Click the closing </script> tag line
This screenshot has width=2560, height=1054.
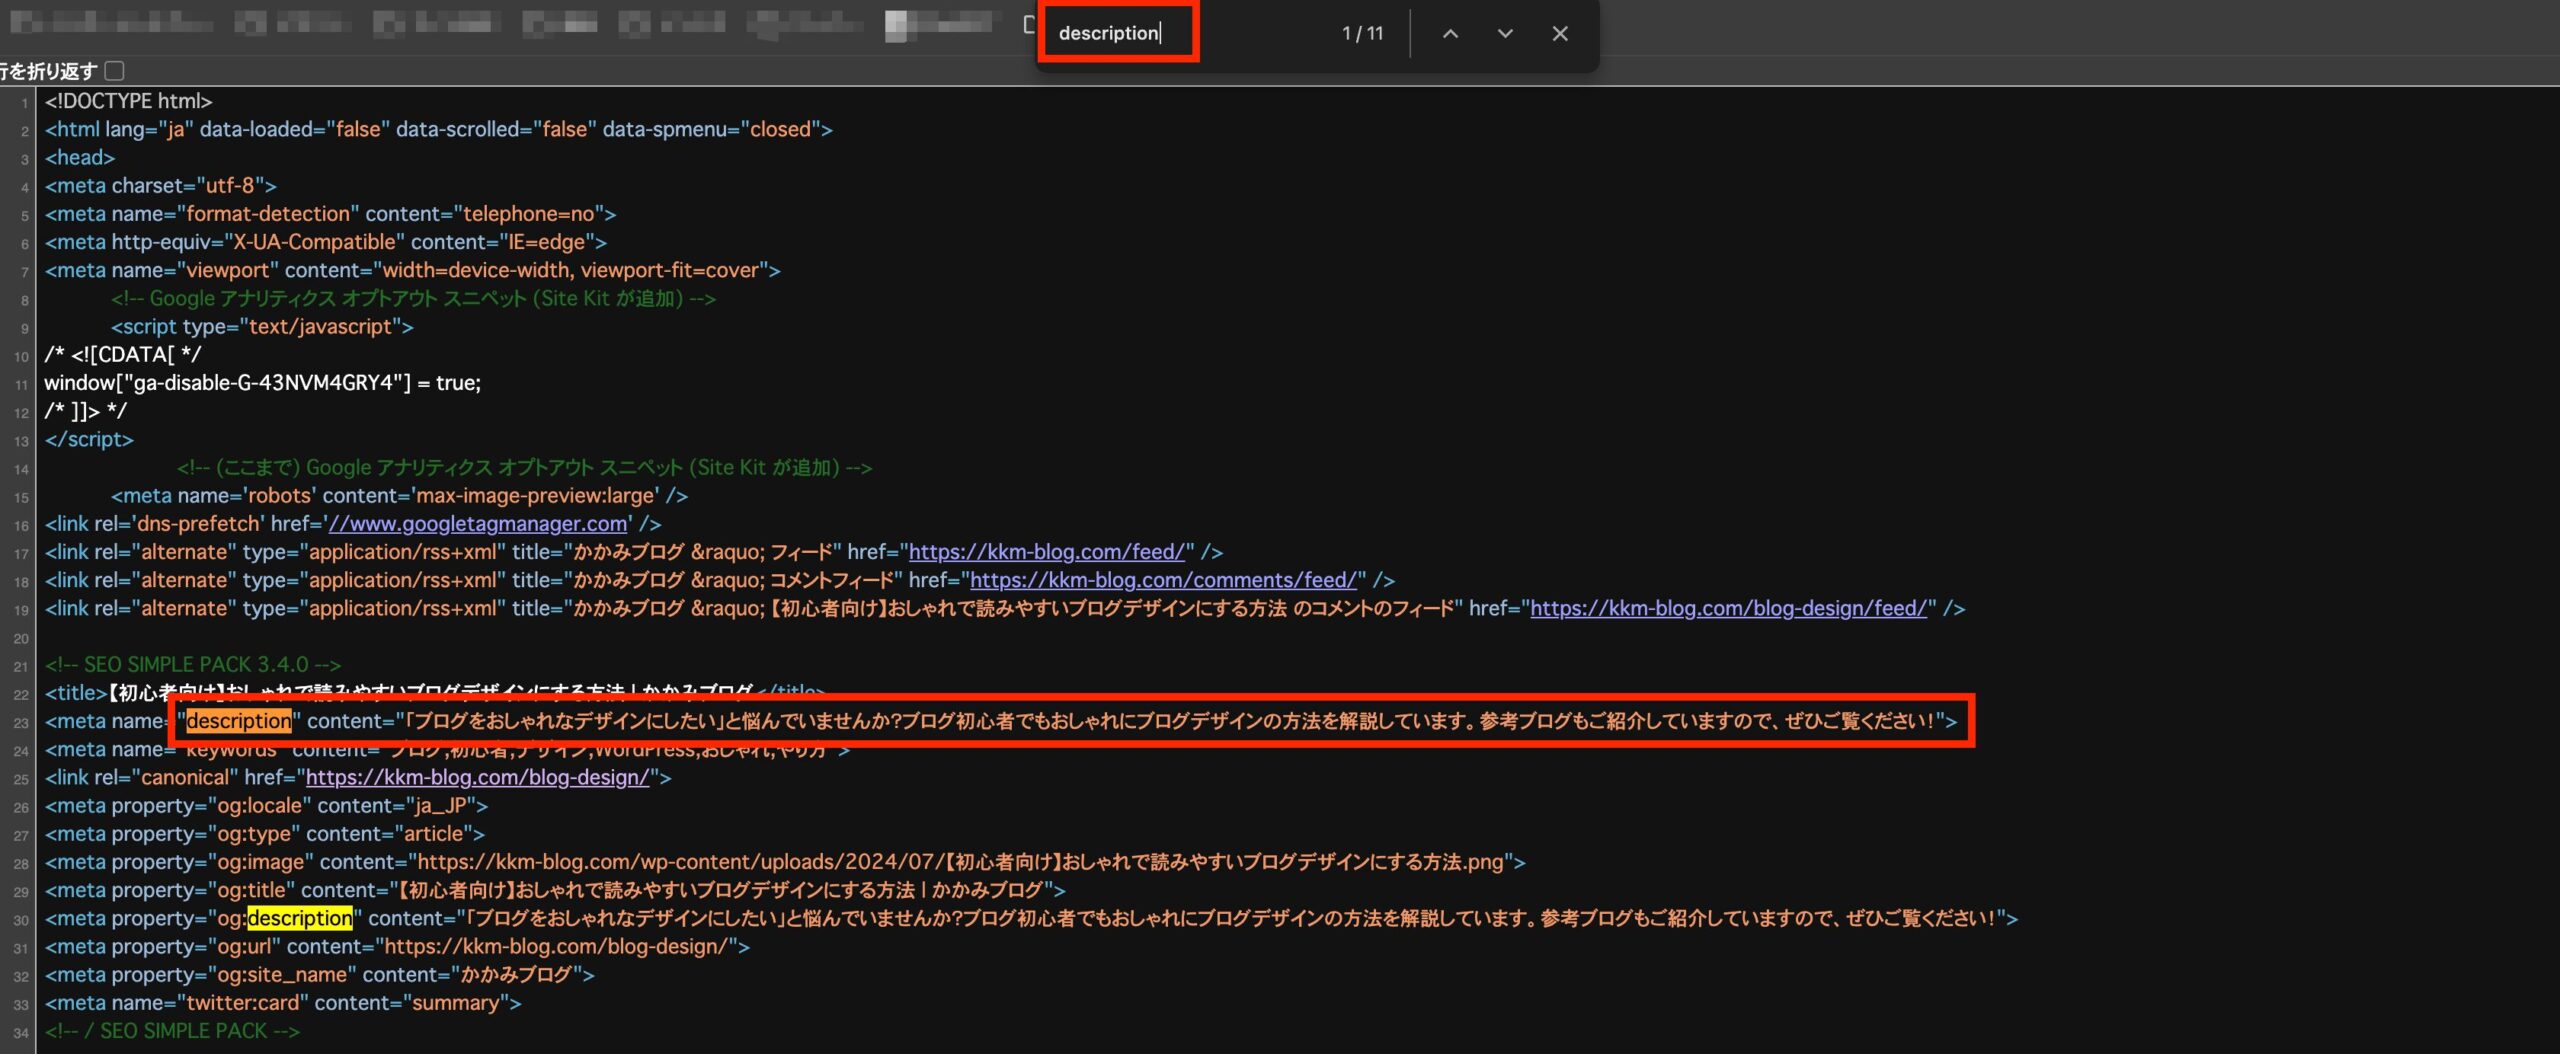pos(89,440)
